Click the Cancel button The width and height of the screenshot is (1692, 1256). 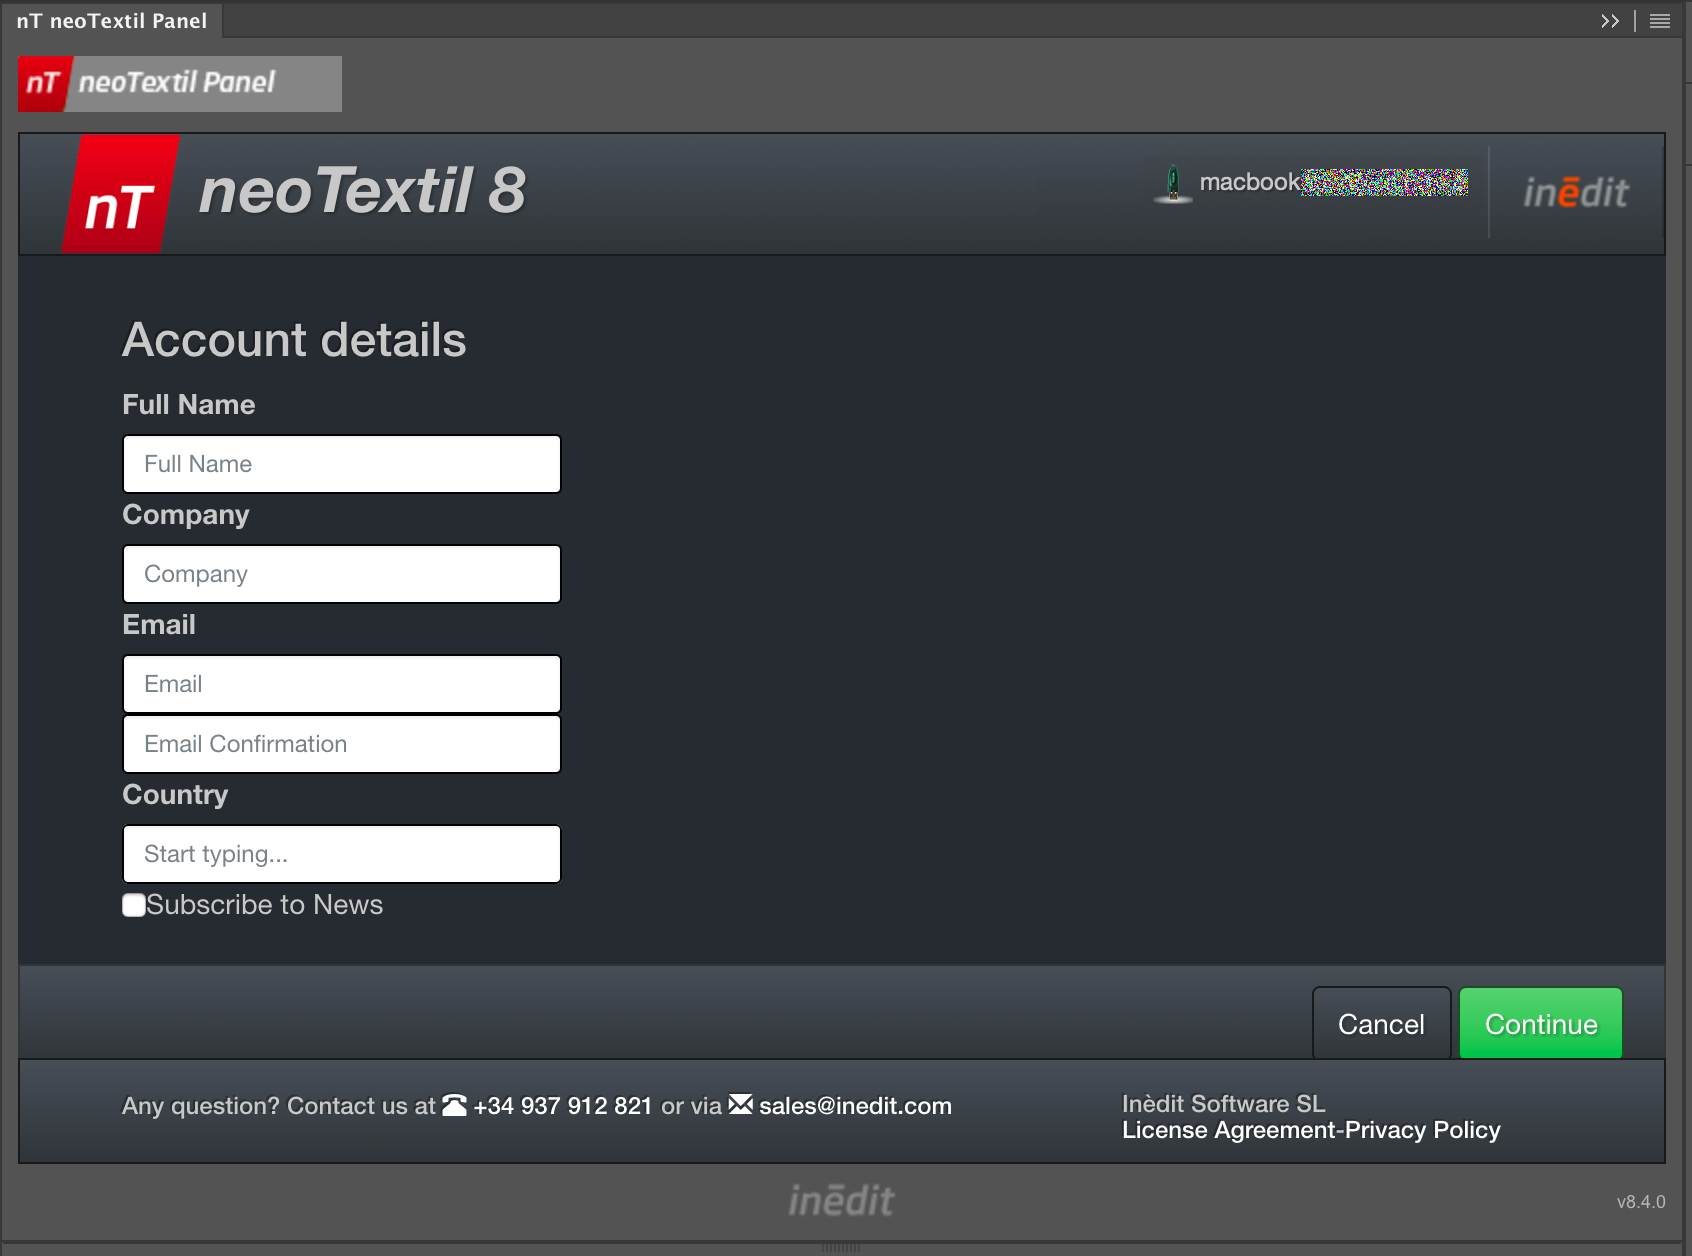pos(1381,1024)
